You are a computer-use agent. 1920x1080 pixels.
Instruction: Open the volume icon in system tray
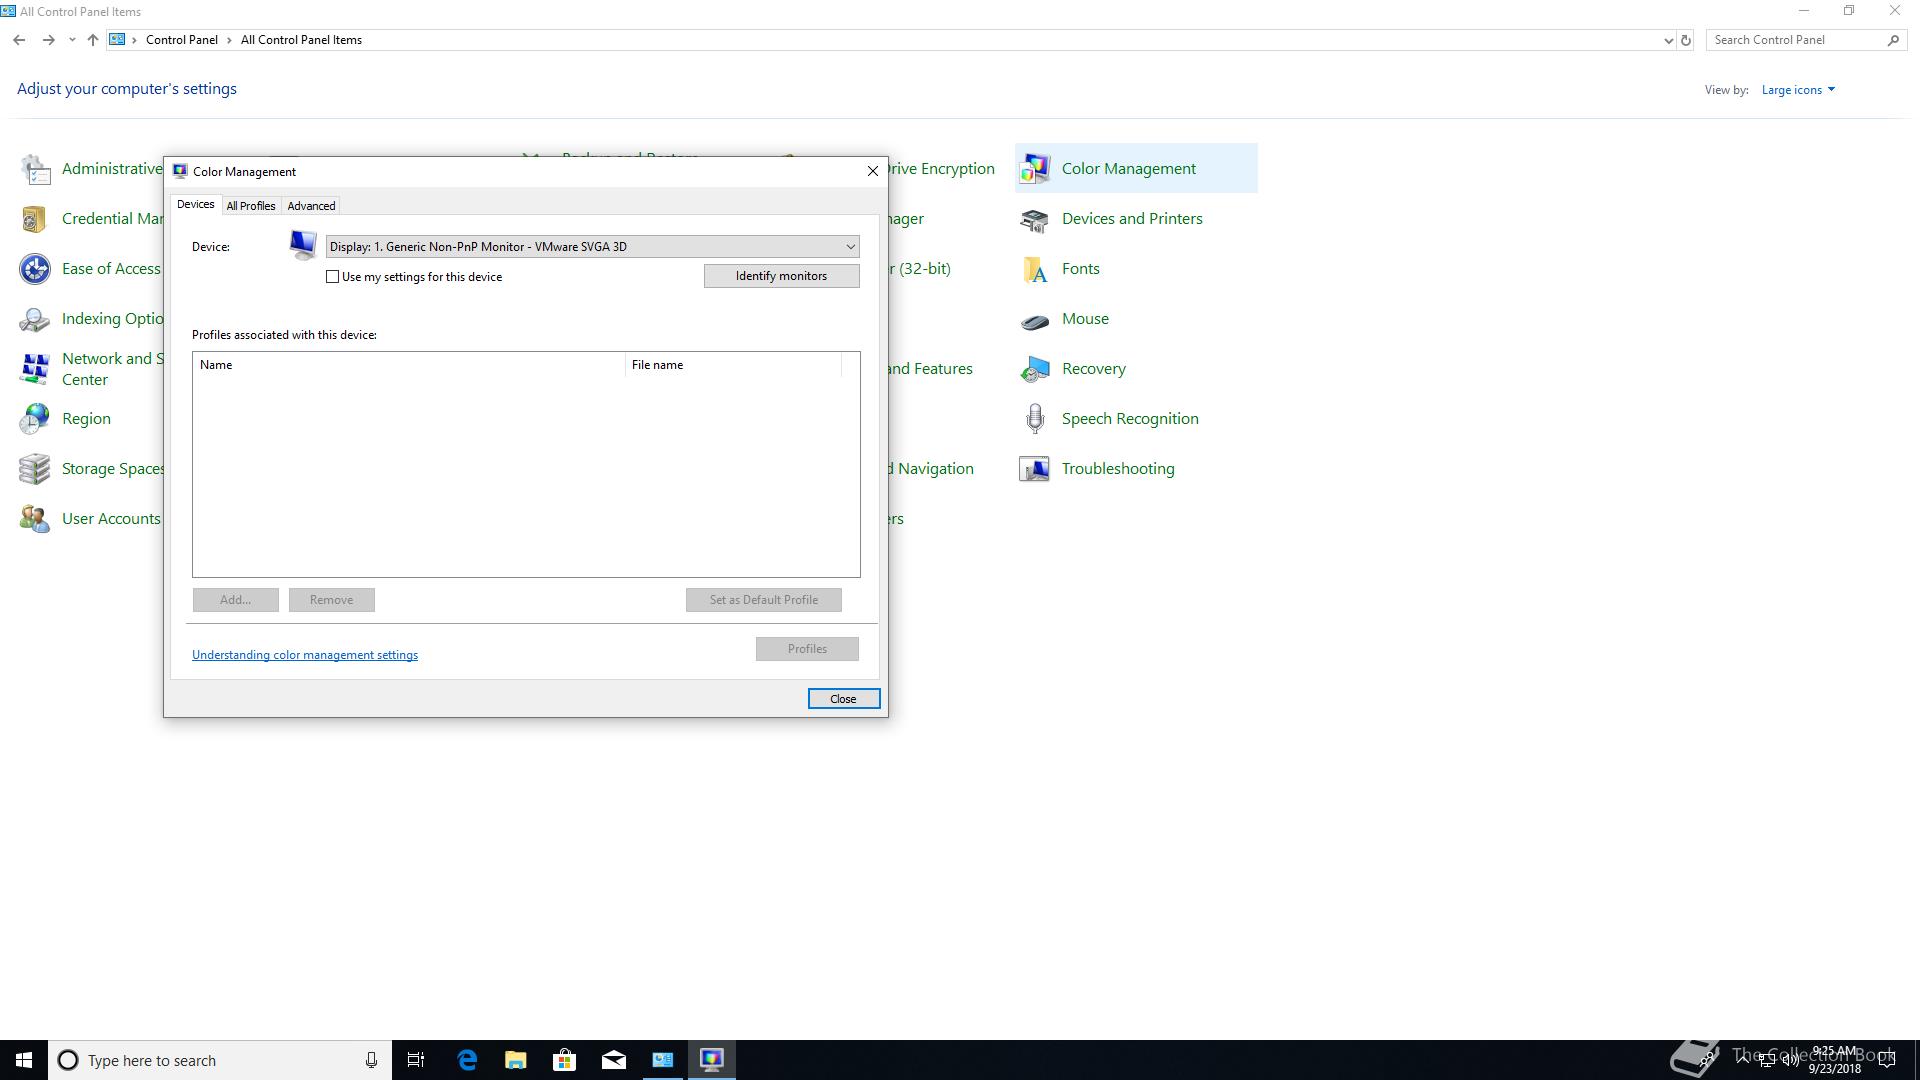point(1790,1060)
